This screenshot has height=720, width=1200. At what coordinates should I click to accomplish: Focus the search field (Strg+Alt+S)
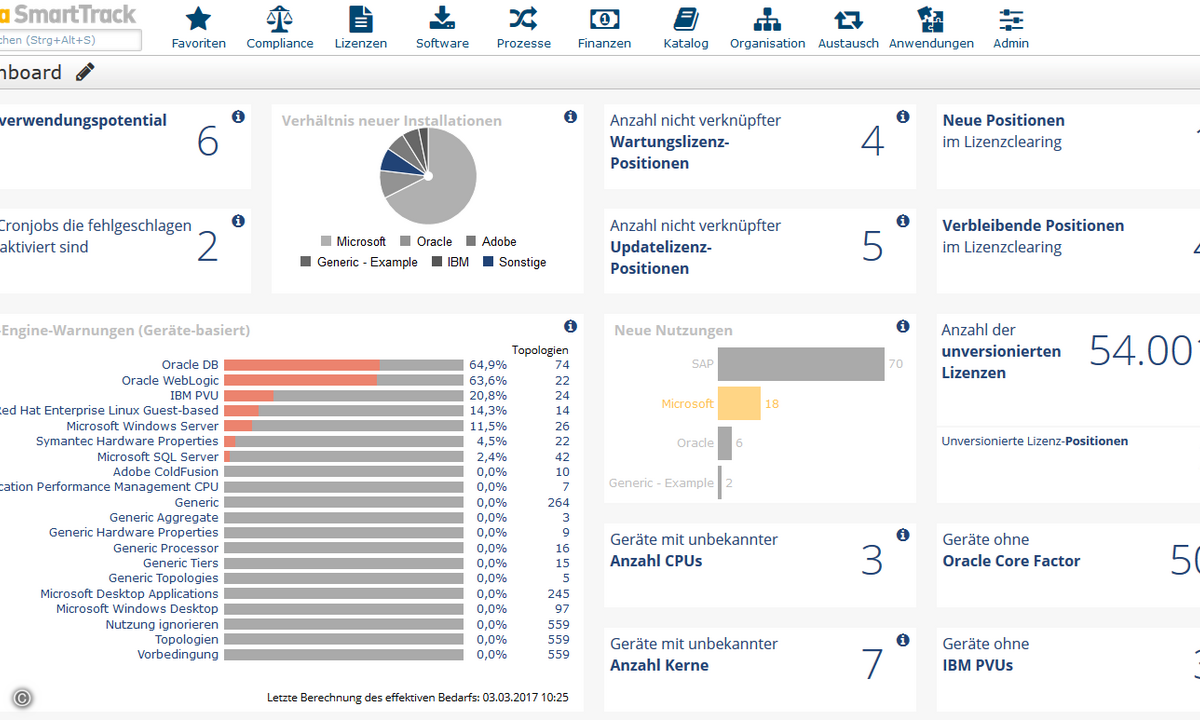[68, 40]
